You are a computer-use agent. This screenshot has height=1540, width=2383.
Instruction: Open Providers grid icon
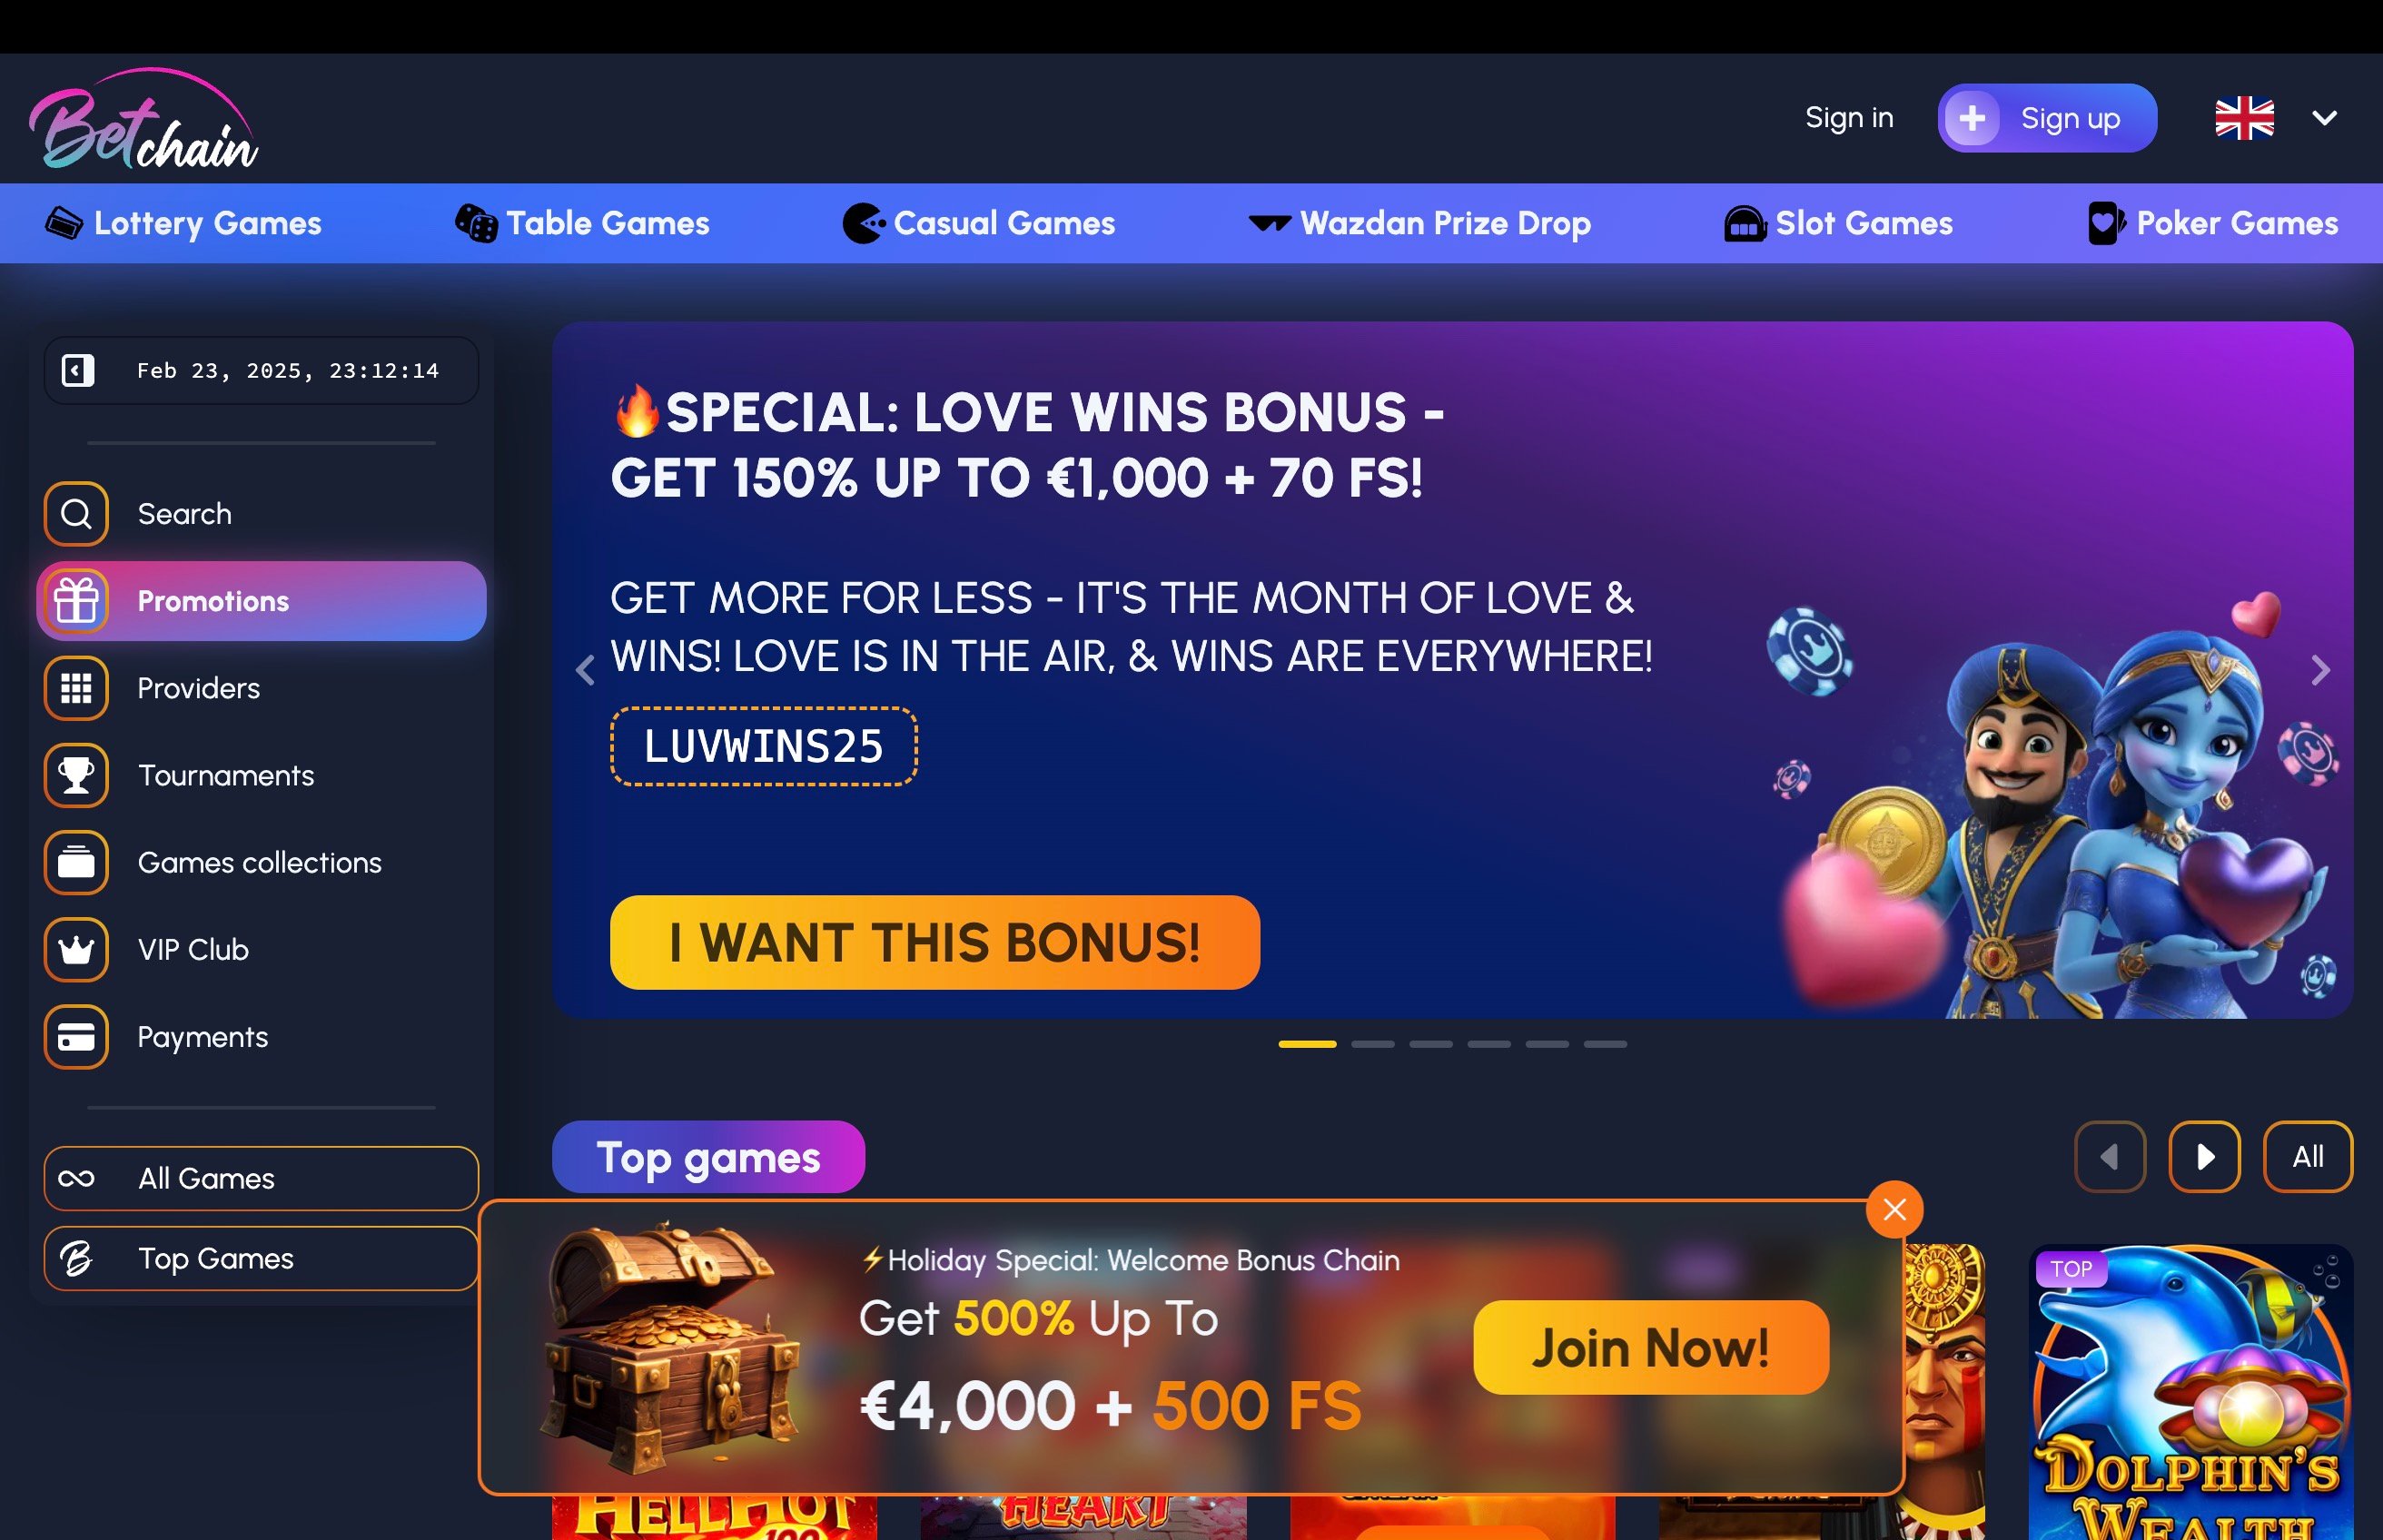coord(76,688)
